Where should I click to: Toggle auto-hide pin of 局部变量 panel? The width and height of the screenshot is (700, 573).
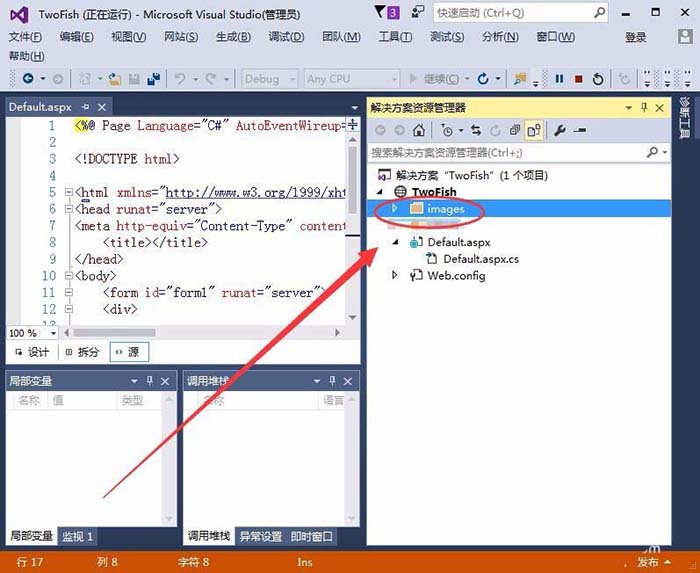(150, 381)
